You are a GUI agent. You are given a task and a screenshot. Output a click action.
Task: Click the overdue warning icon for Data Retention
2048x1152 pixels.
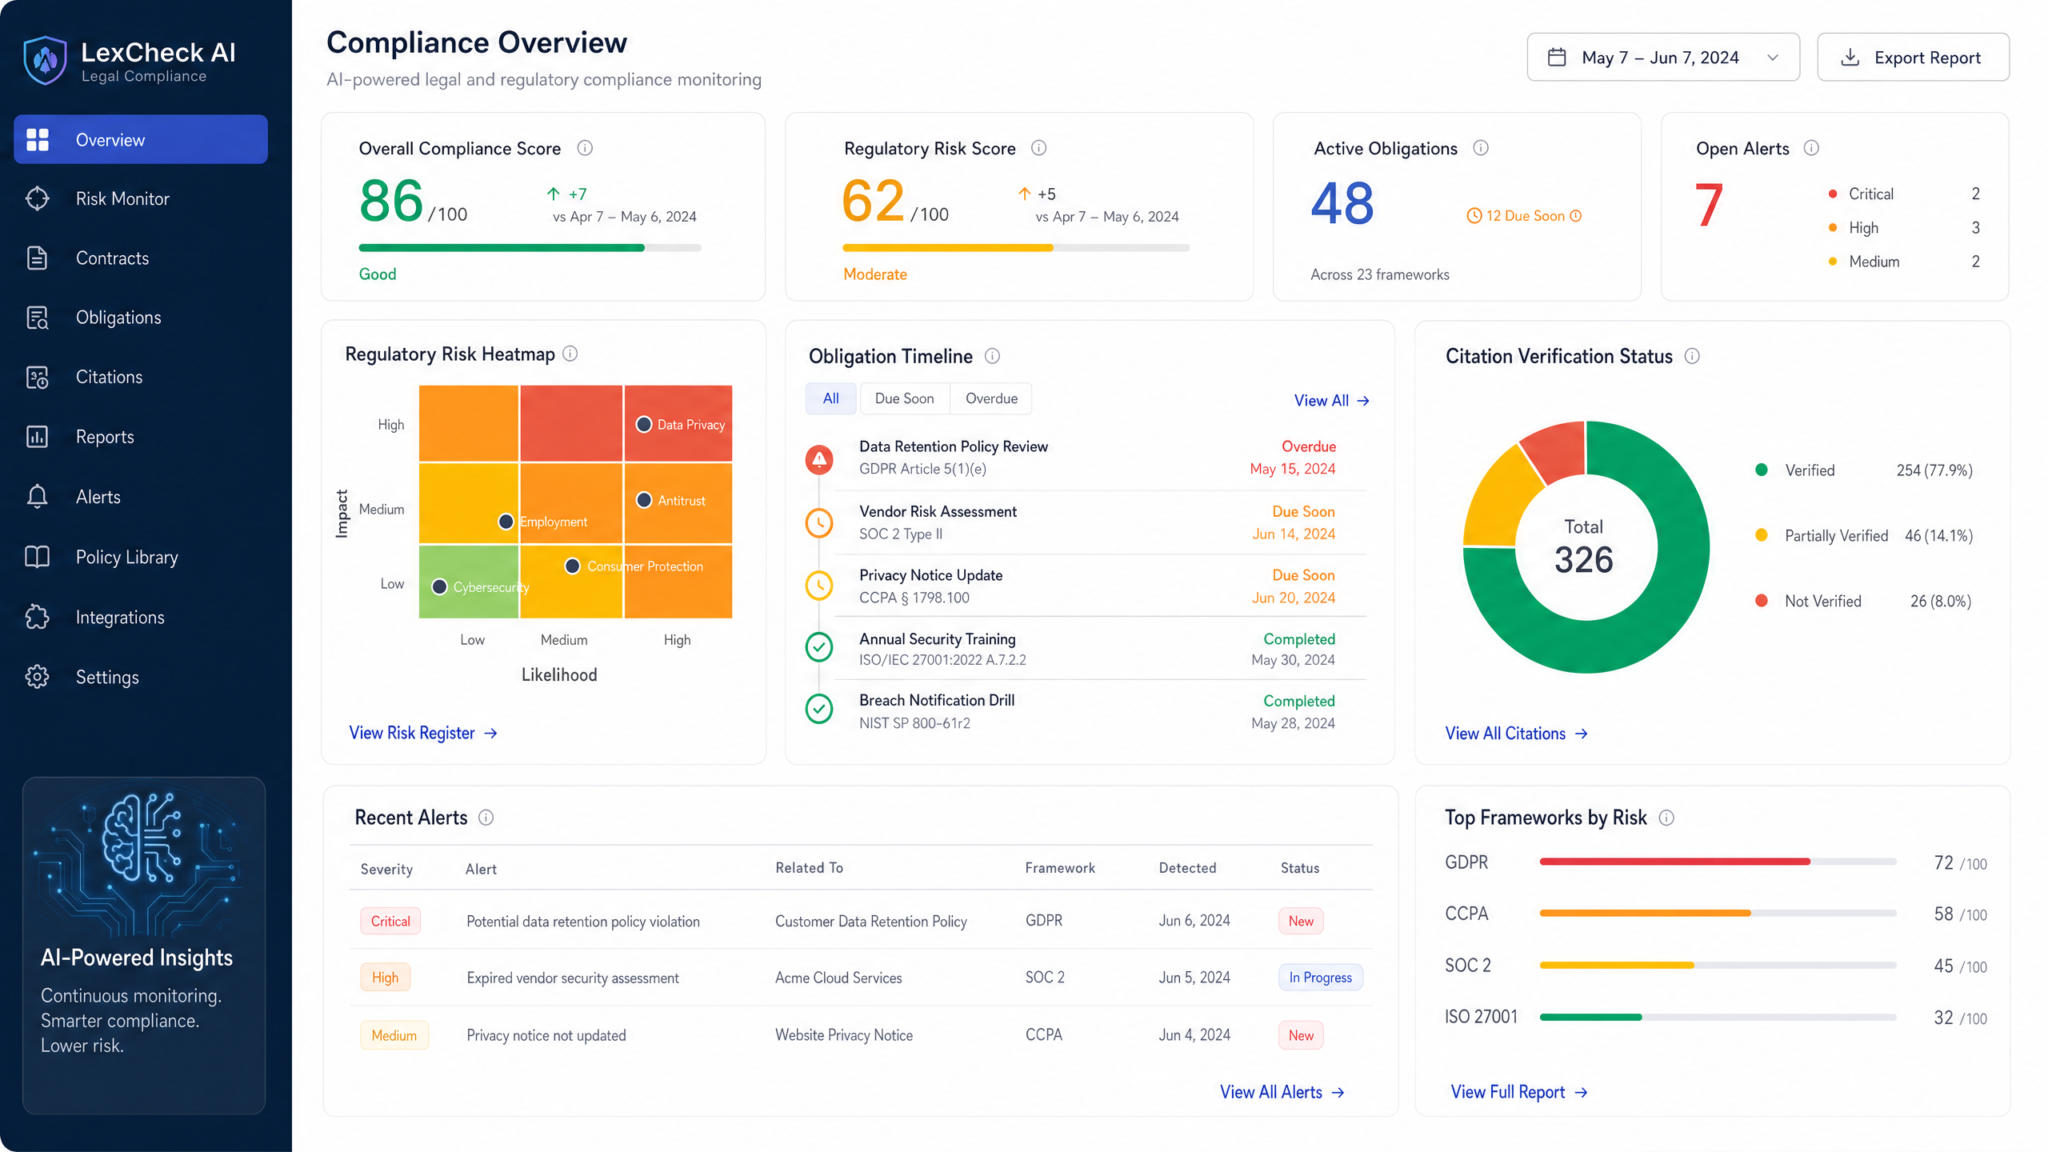(819, 459)
